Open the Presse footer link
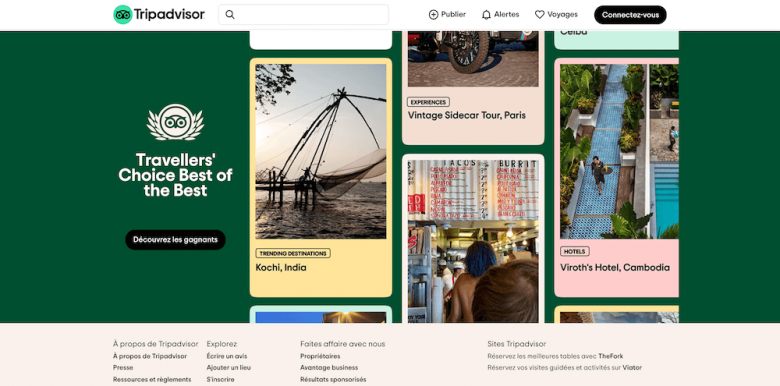This screenshot has width=780, height=386. click(123, 368)
